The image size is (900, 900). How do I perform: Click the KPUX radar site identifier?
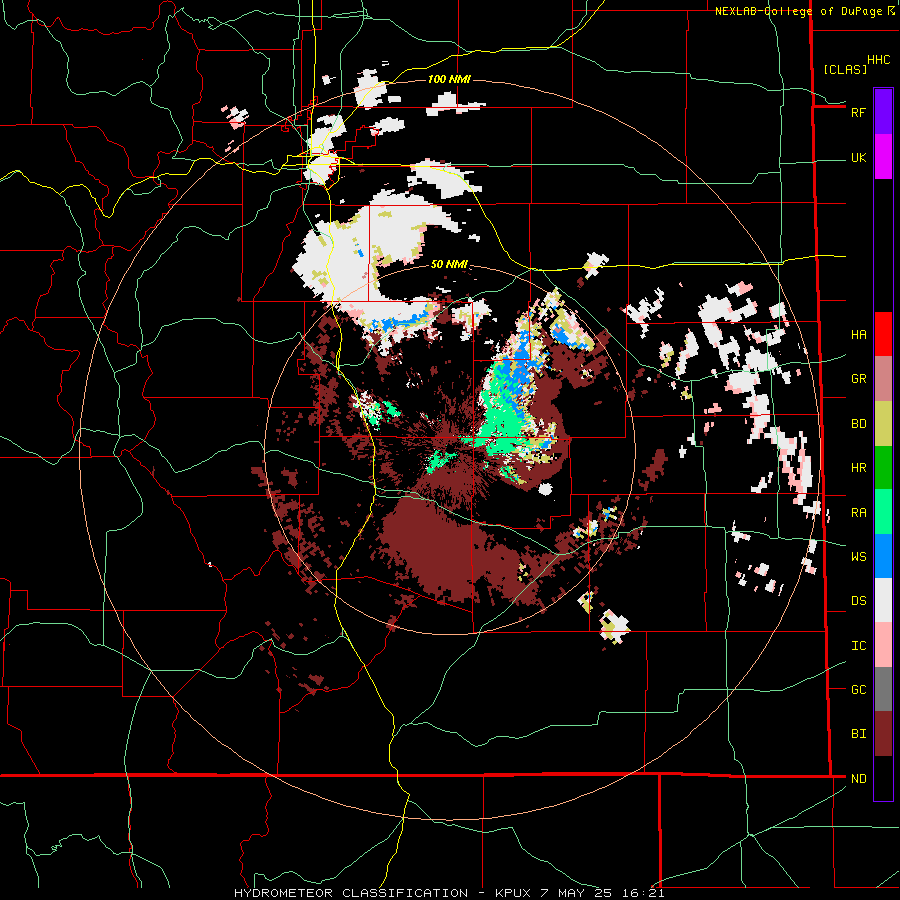click(513, 893)
